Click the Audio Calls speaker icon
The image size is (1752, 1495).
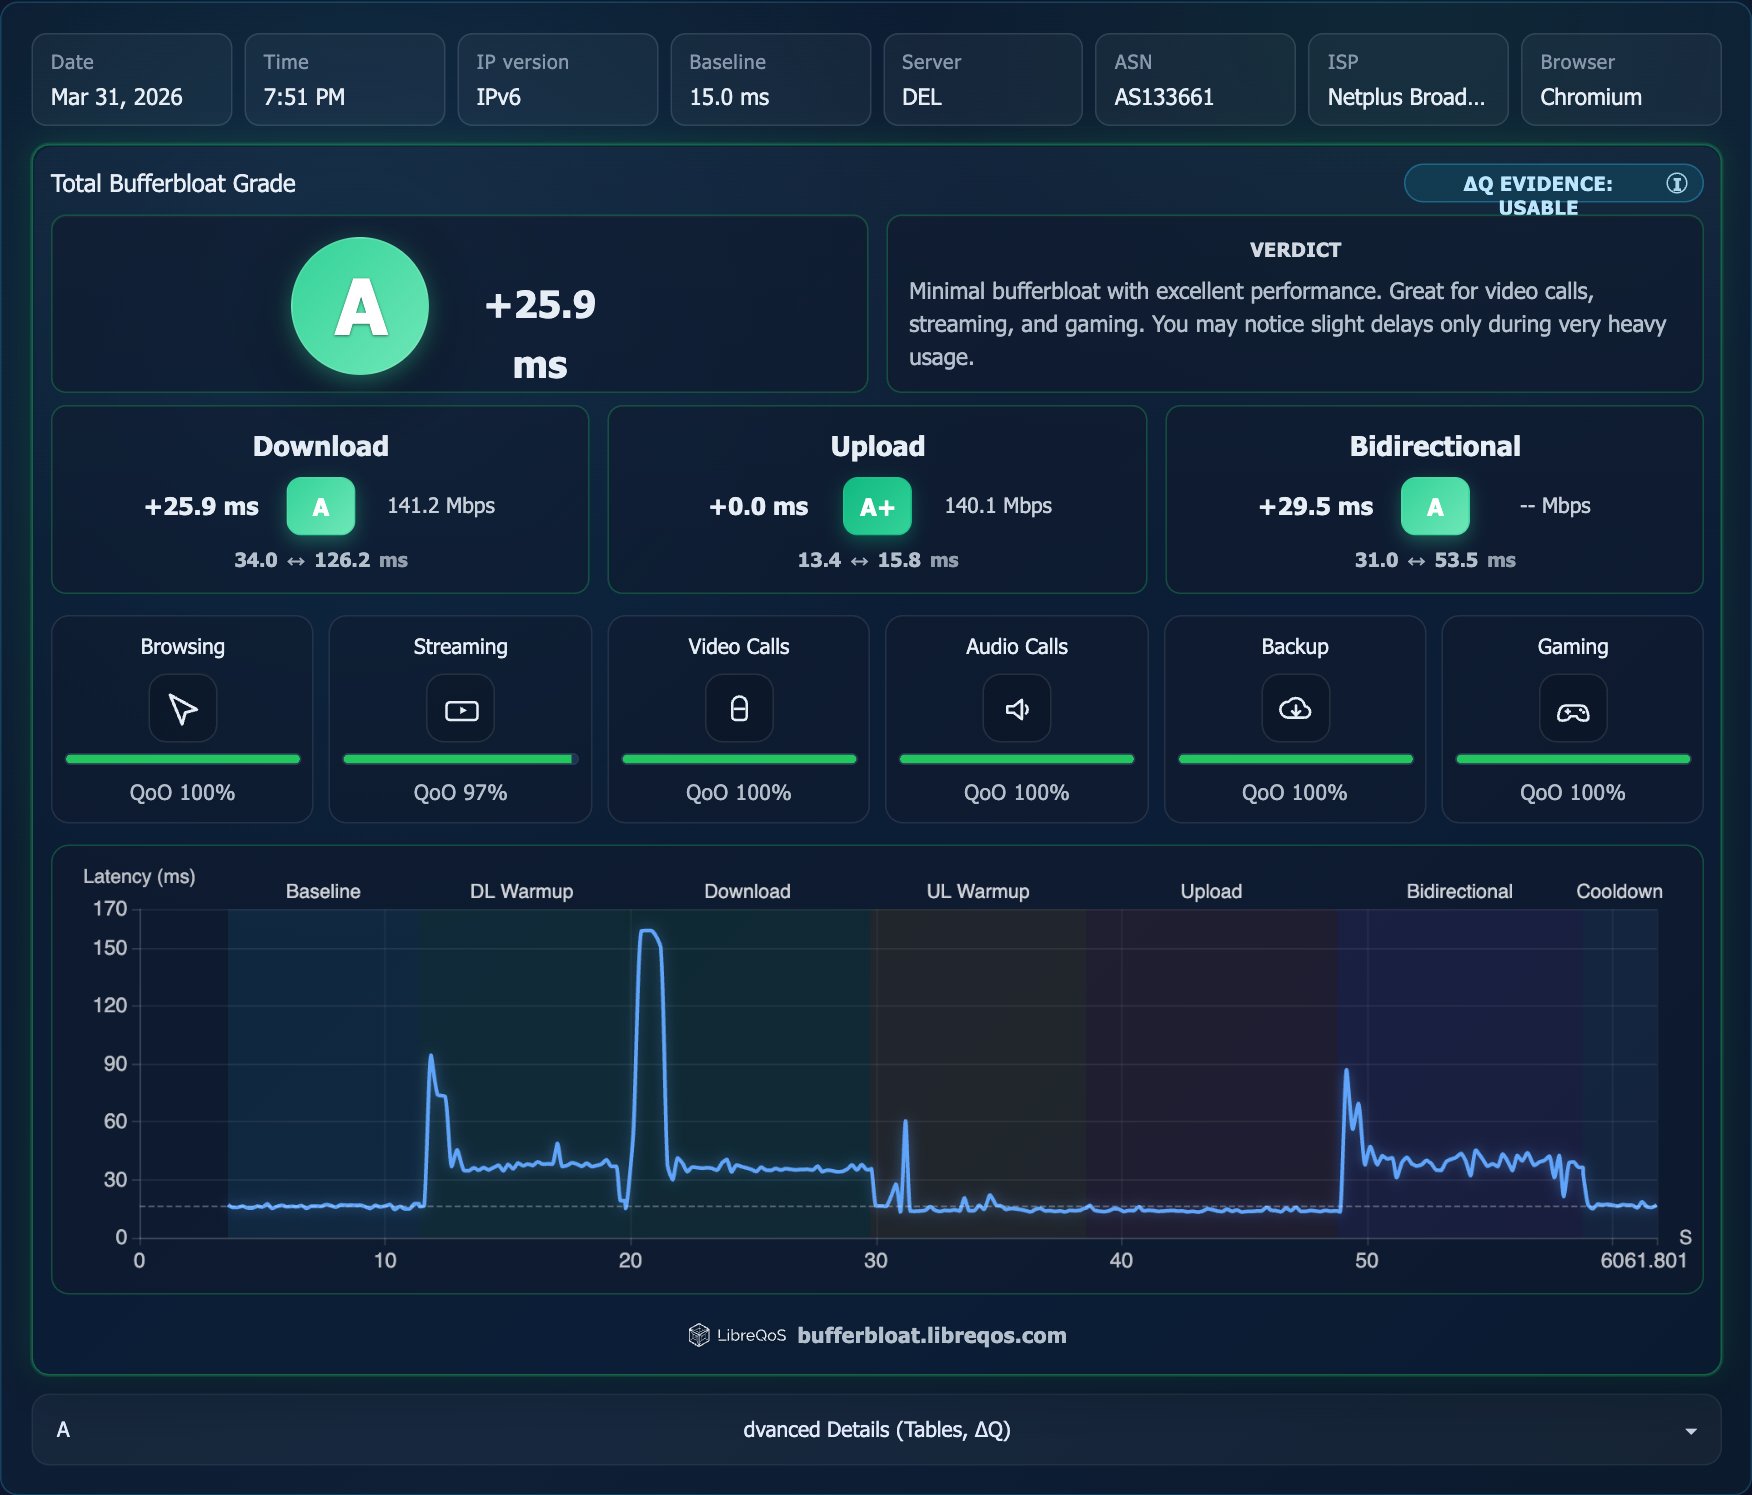1016,709
